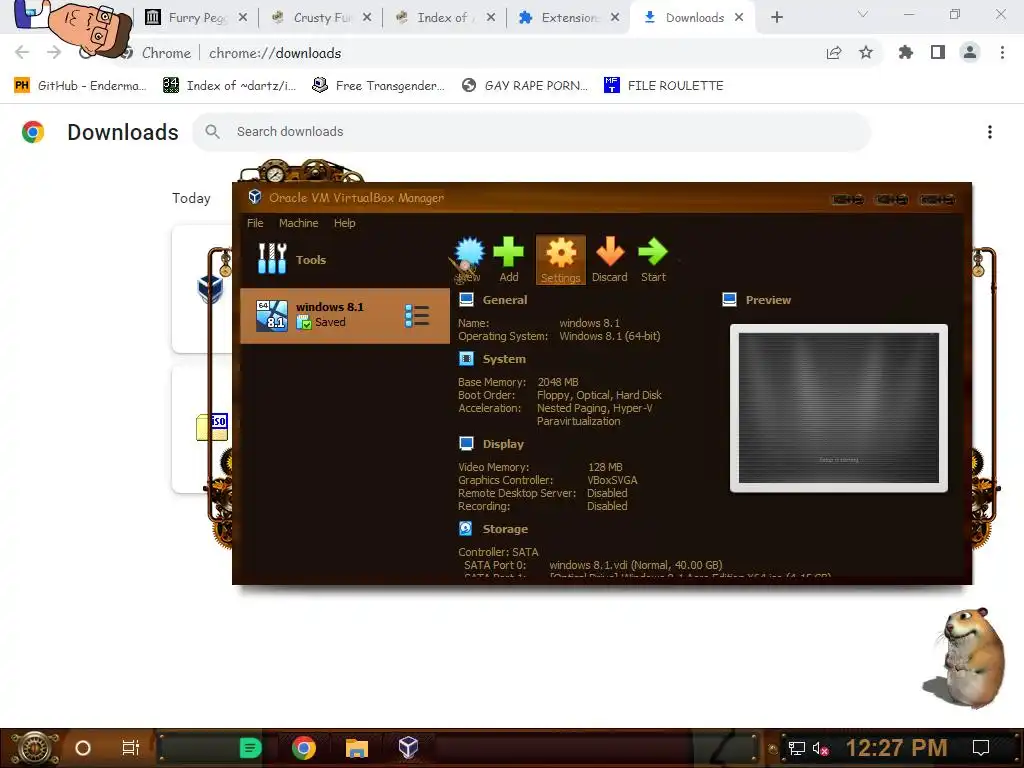Open Chrome side panel icon
Viewport: 1024px width, 768px height.
pos(938,53)
